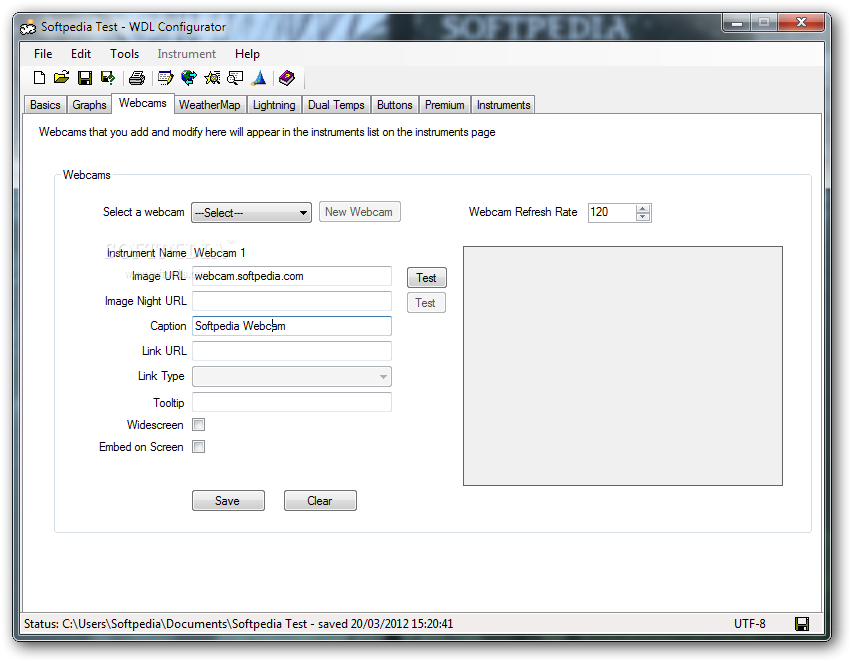Open the Help menu
The image size is (852, 662).
(x=247, y=54)
